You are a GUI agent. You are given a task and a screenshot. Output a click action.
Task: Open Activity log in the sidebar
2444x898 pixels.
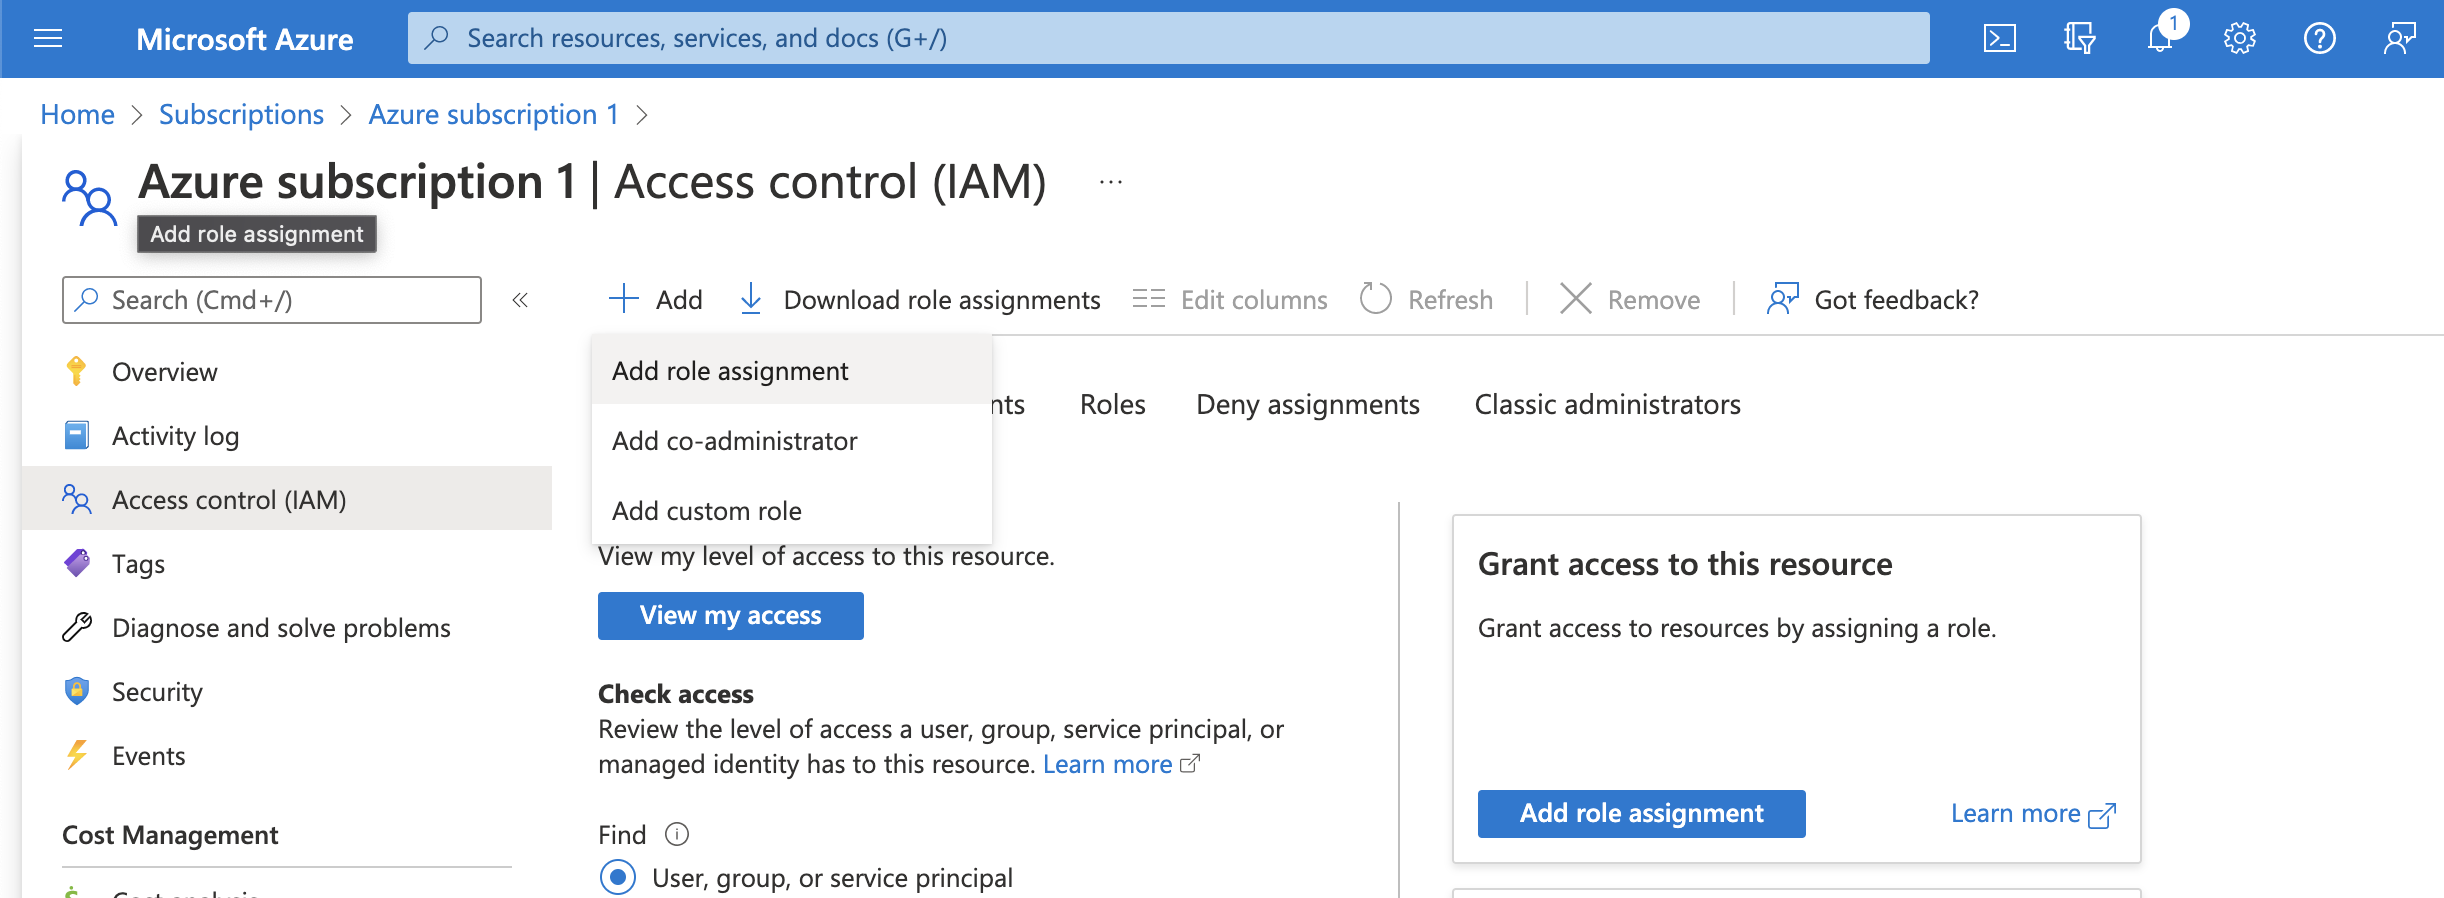pos(175,436)
